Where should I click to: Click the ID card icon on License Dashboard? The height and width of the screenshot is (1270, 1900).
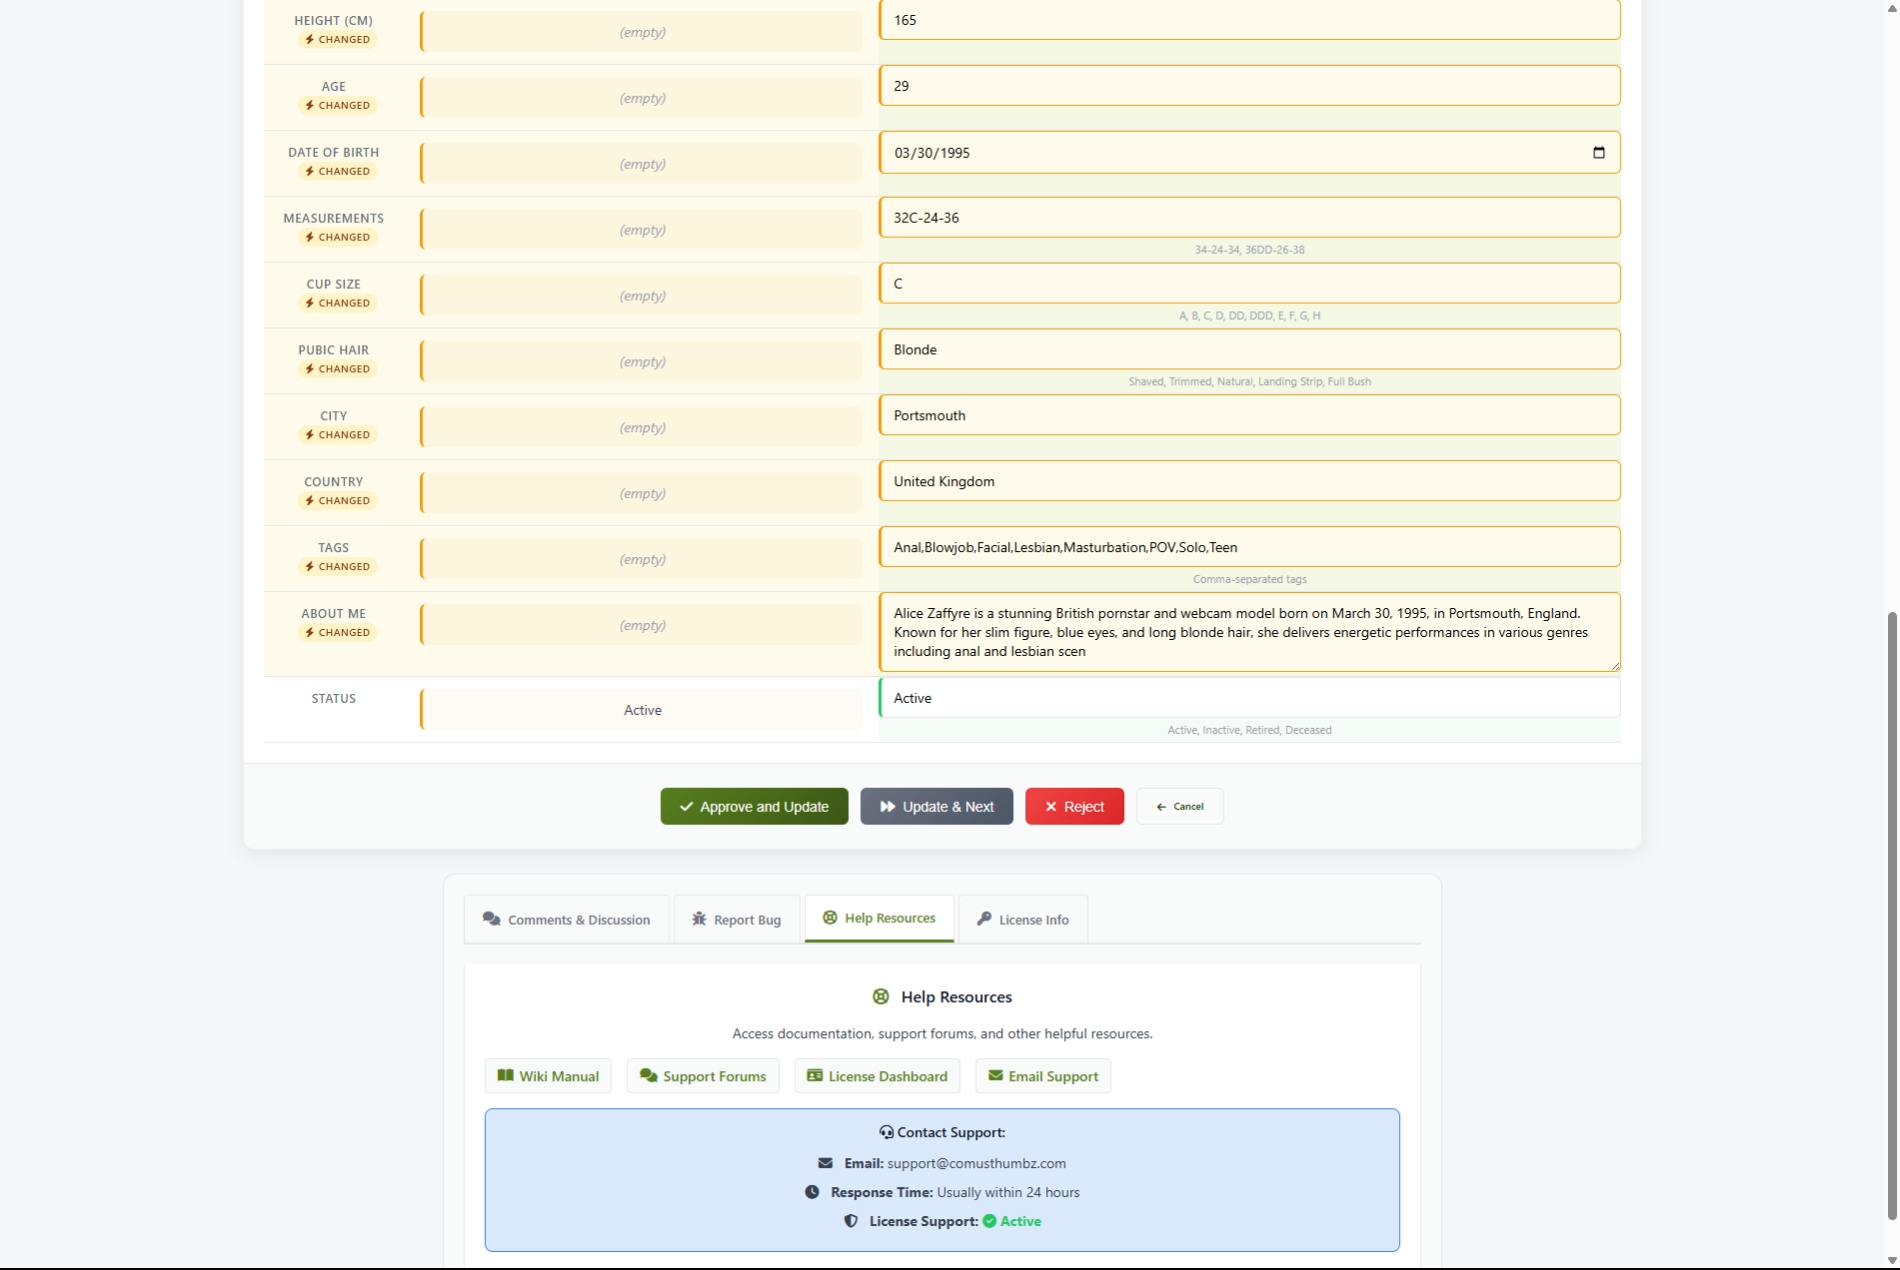pos(815,1076)
